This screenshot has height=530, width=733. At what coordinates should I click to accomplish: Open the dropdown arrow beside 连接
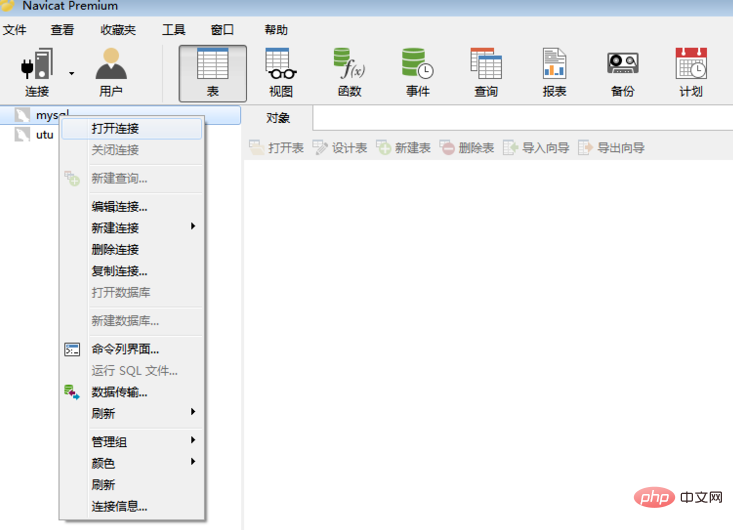72,73
